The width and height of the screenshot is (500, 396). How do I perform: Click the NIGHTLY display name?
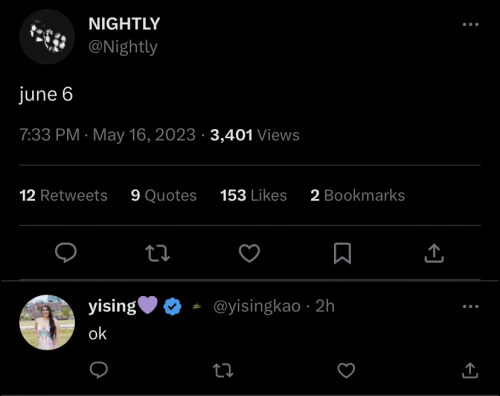(124, 24)
